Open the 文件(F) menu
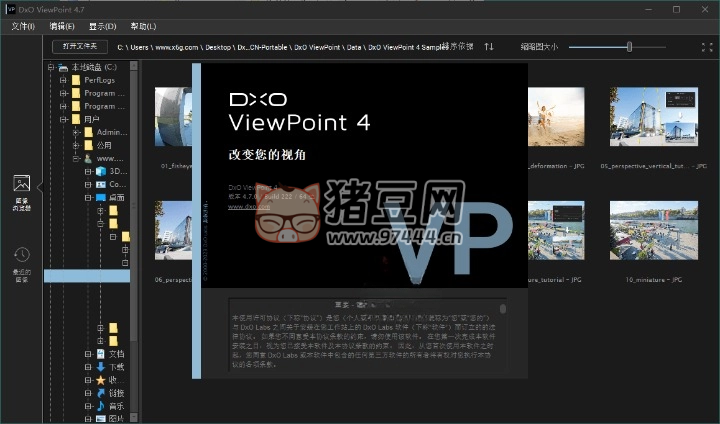The image size is (720, 424). tap(23, 26)
